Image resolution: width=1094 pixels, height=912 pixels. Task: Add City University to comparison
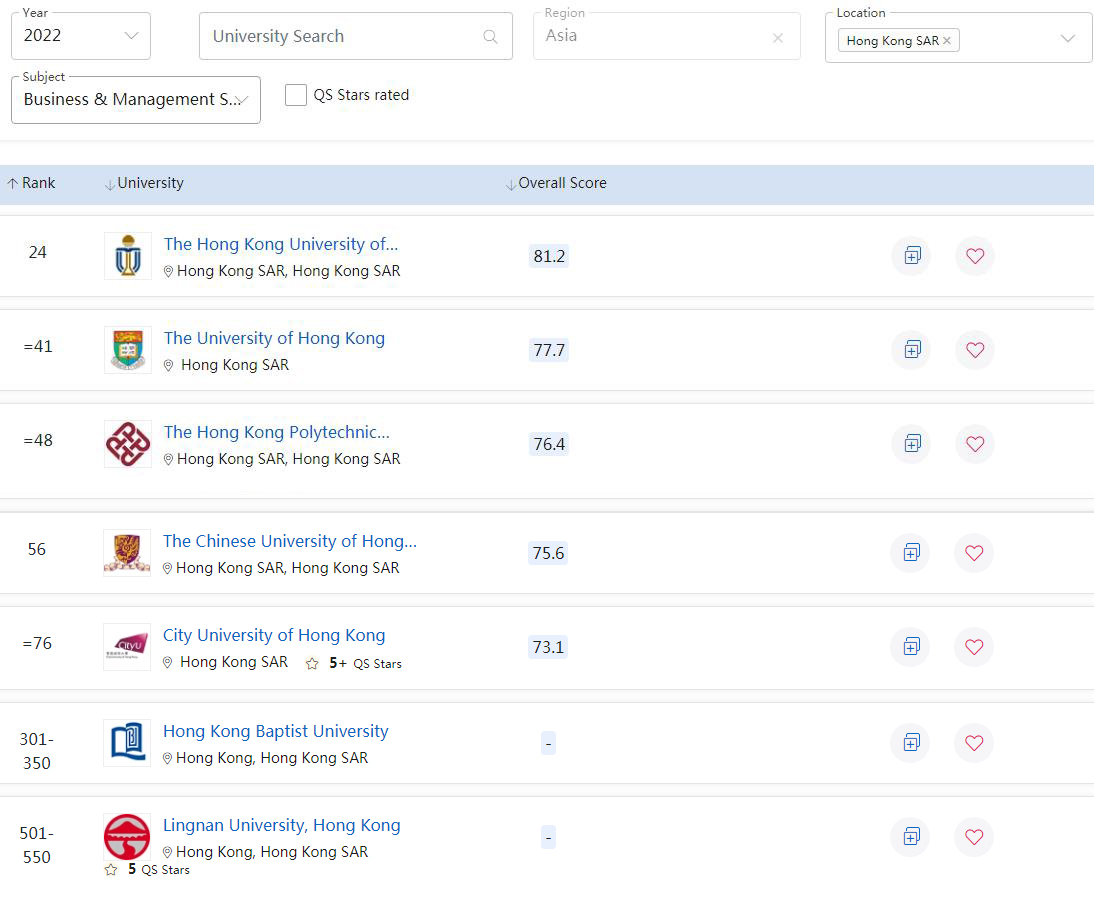[911, 647]
